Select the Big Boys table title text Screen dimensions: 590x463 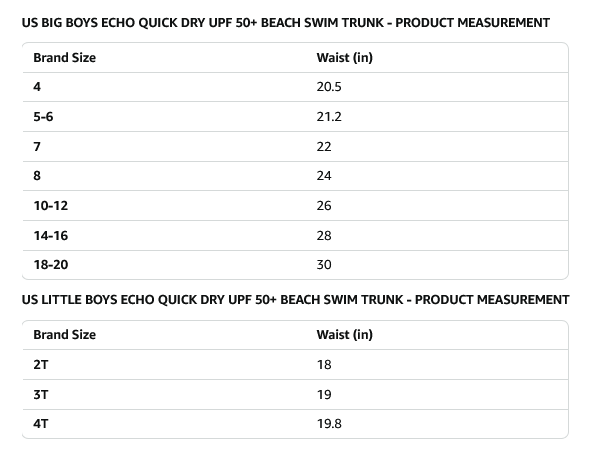coord(286,23)
